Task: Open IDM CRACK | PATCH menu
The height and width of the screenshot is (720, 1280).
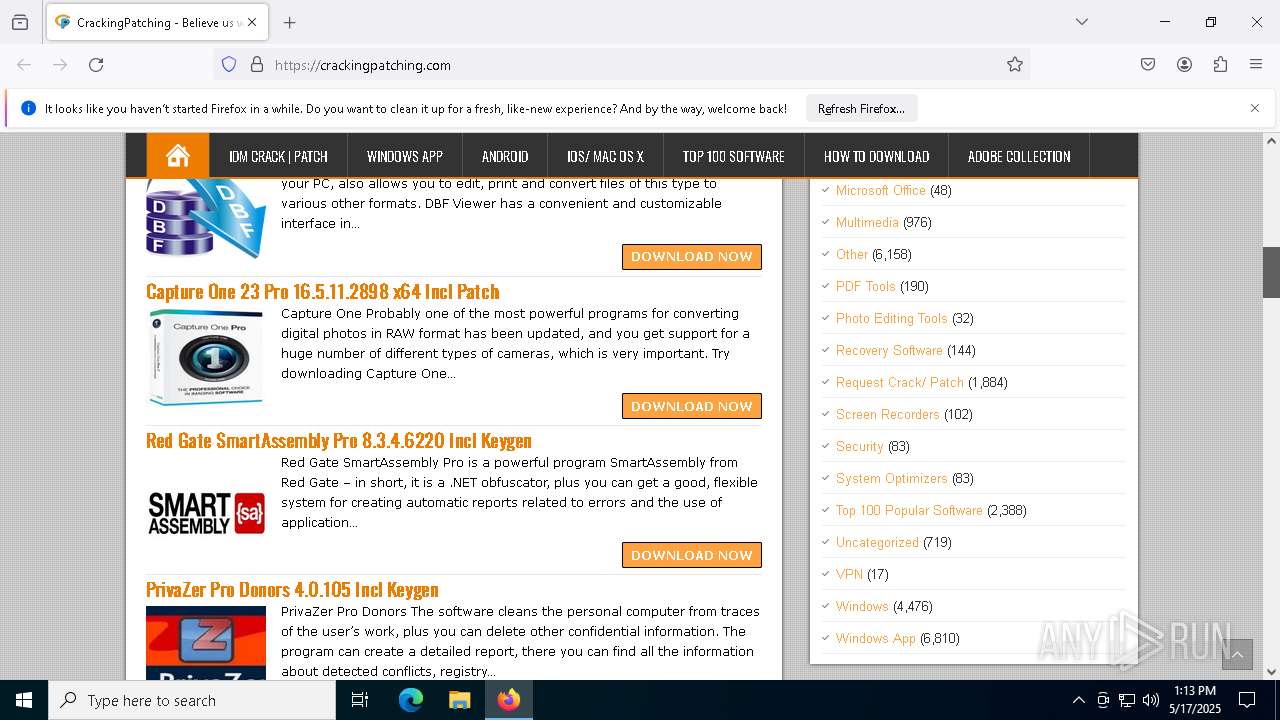Action: click(x=278, y=156)
